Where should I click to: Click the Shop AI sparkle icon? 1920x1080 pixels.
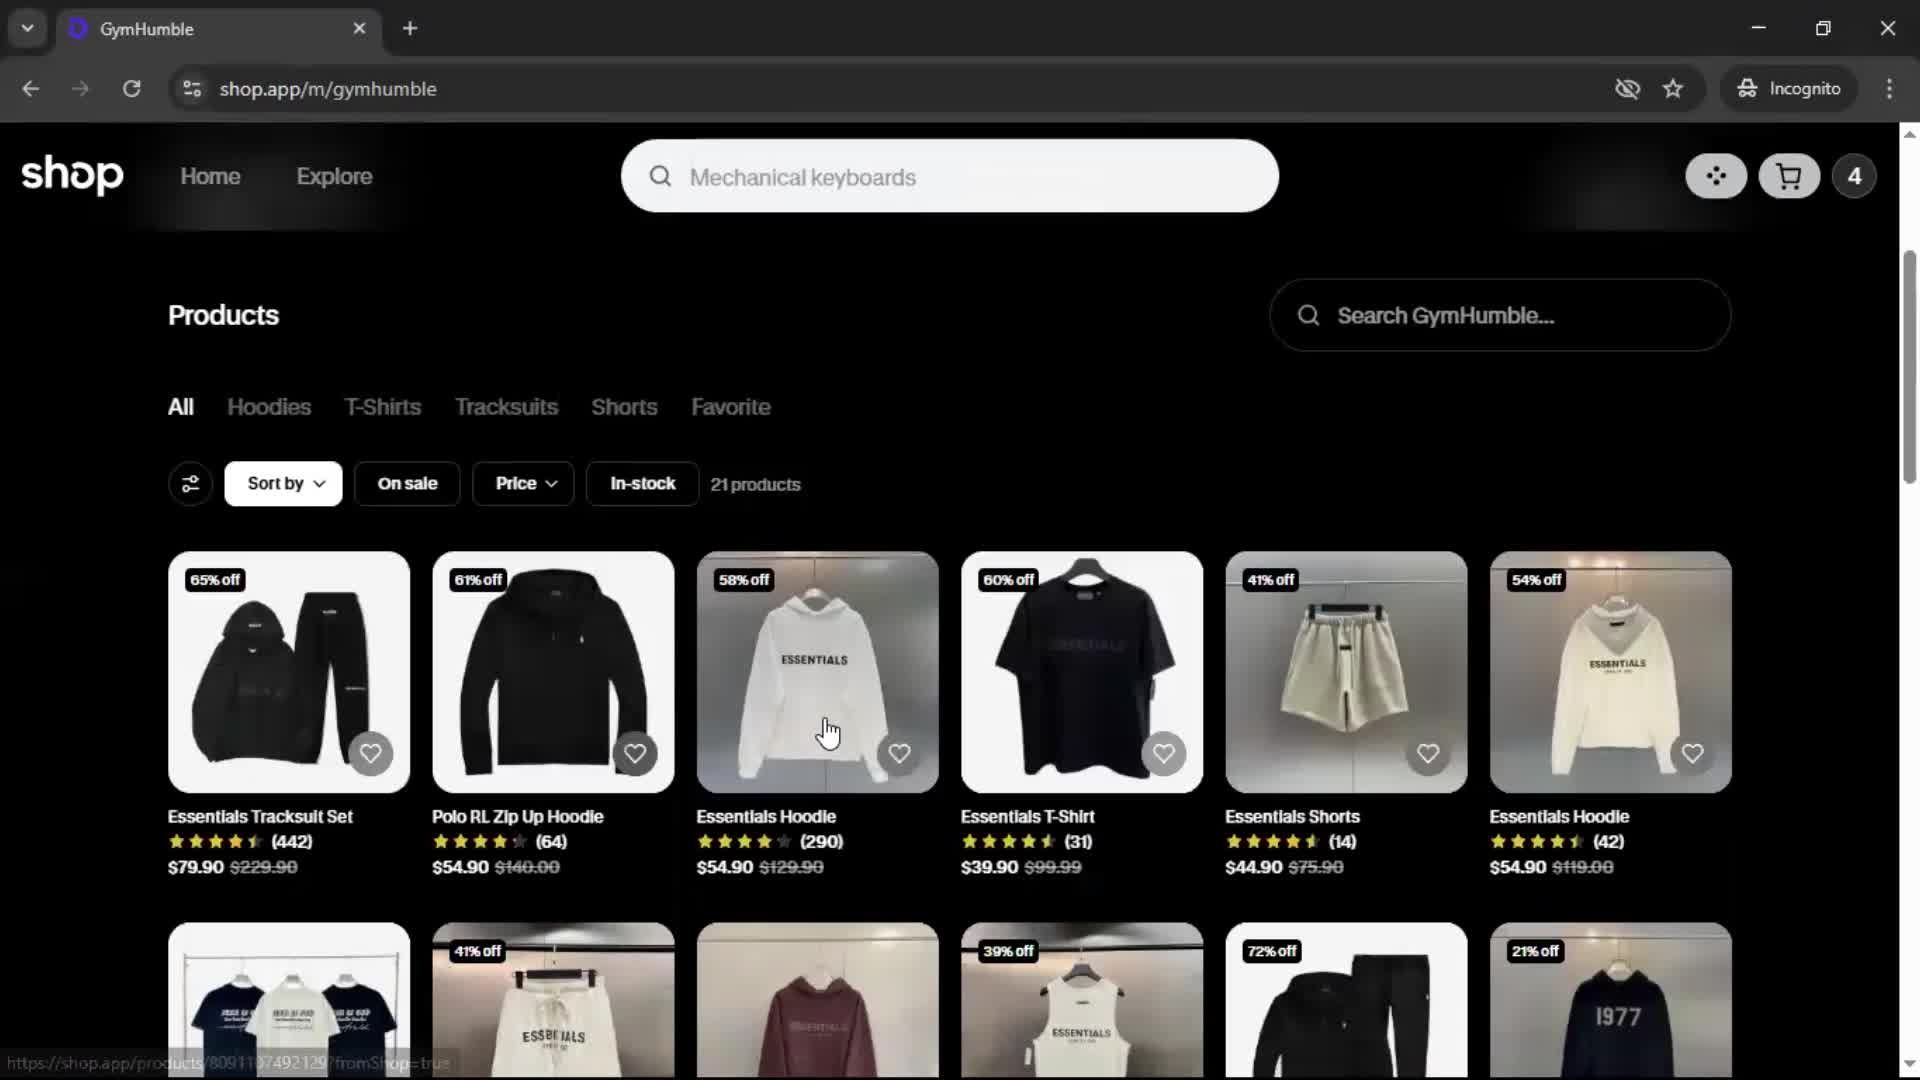[1716, 177]
